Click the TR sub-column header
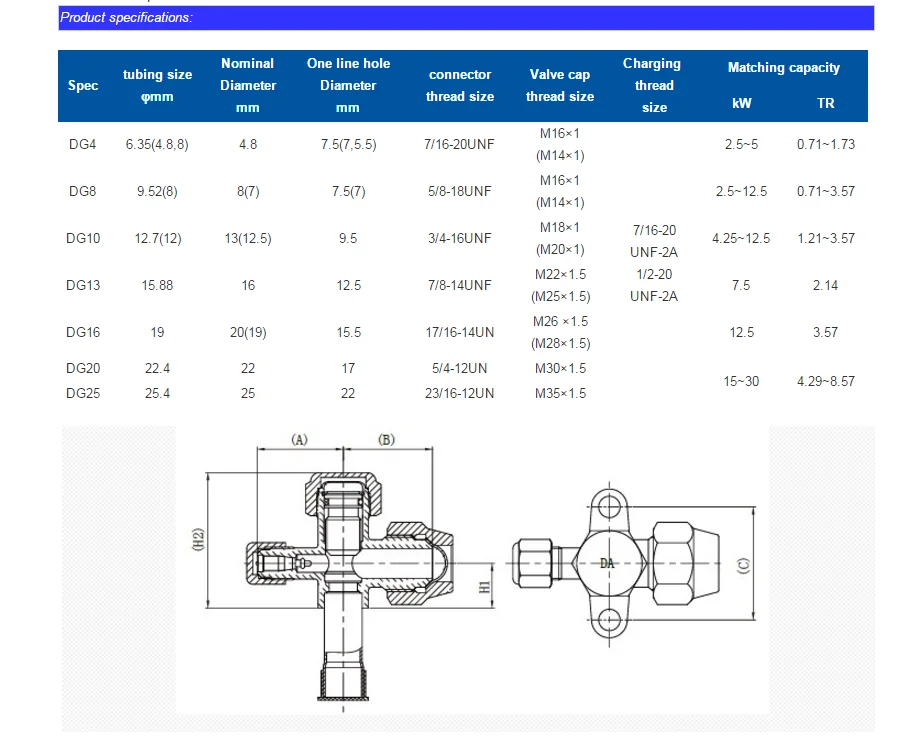Screen dimensions: 913x755 [825, 104]
